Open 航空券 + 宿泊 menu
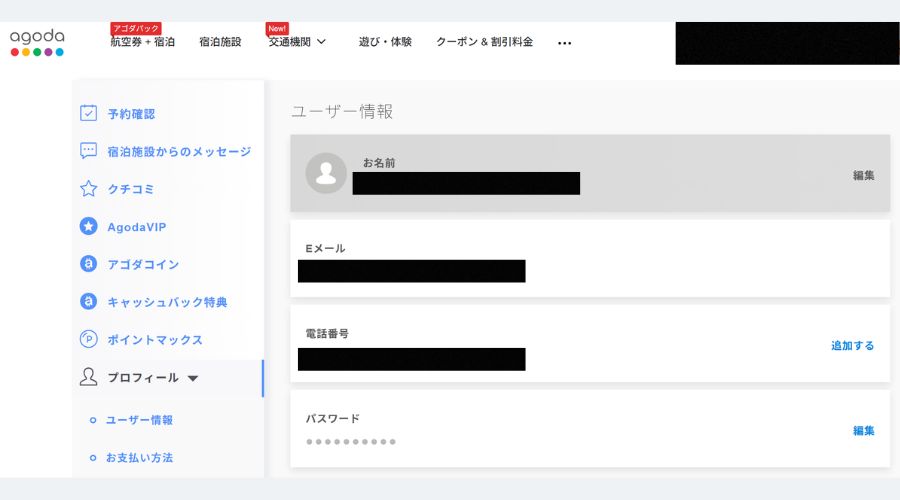900x500 pixels. [x=142, y=41]
